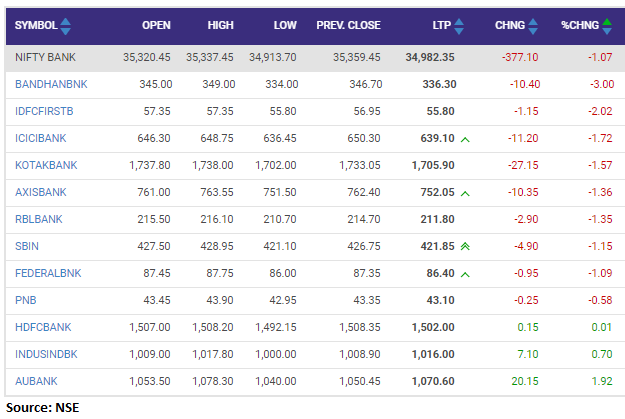Open the HDFCBANK stock page
The image size is (625, 419).
pyautogui.click(x=44, y=326)
